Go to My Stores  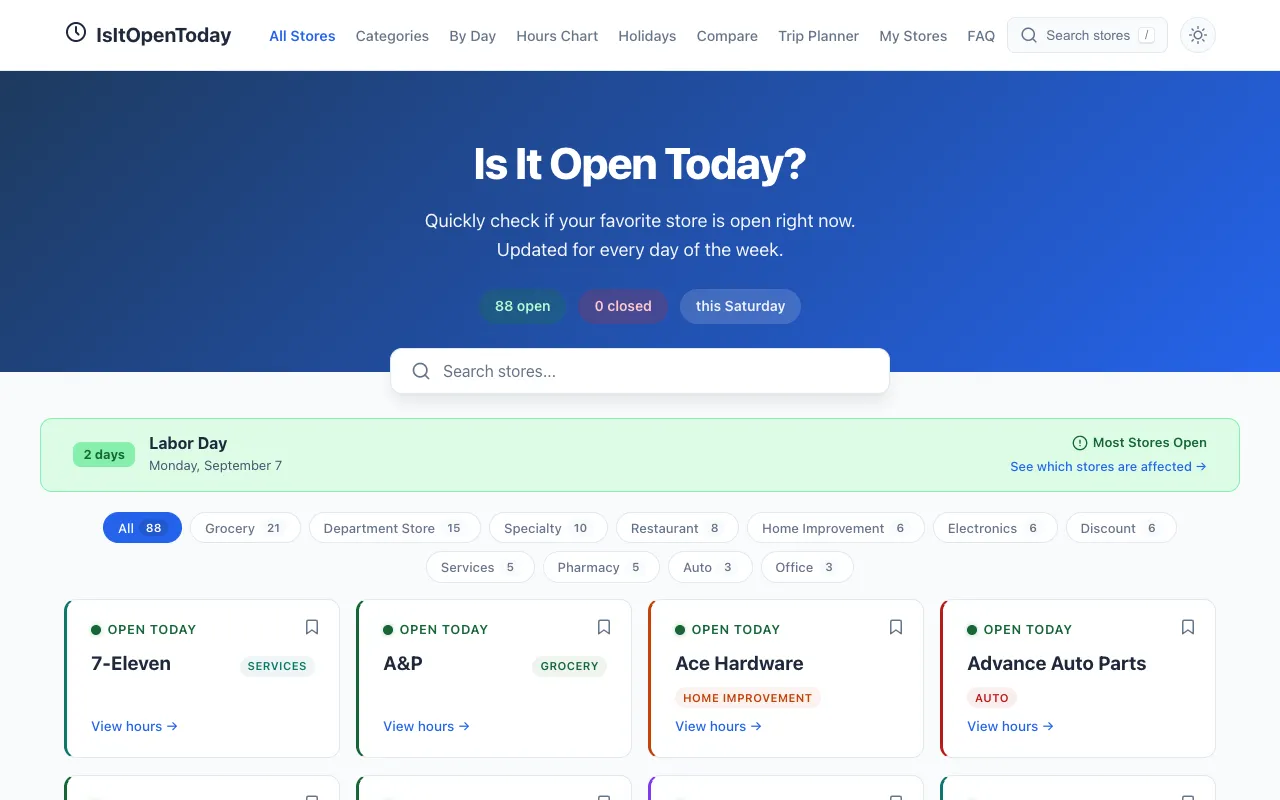point(913,36)
